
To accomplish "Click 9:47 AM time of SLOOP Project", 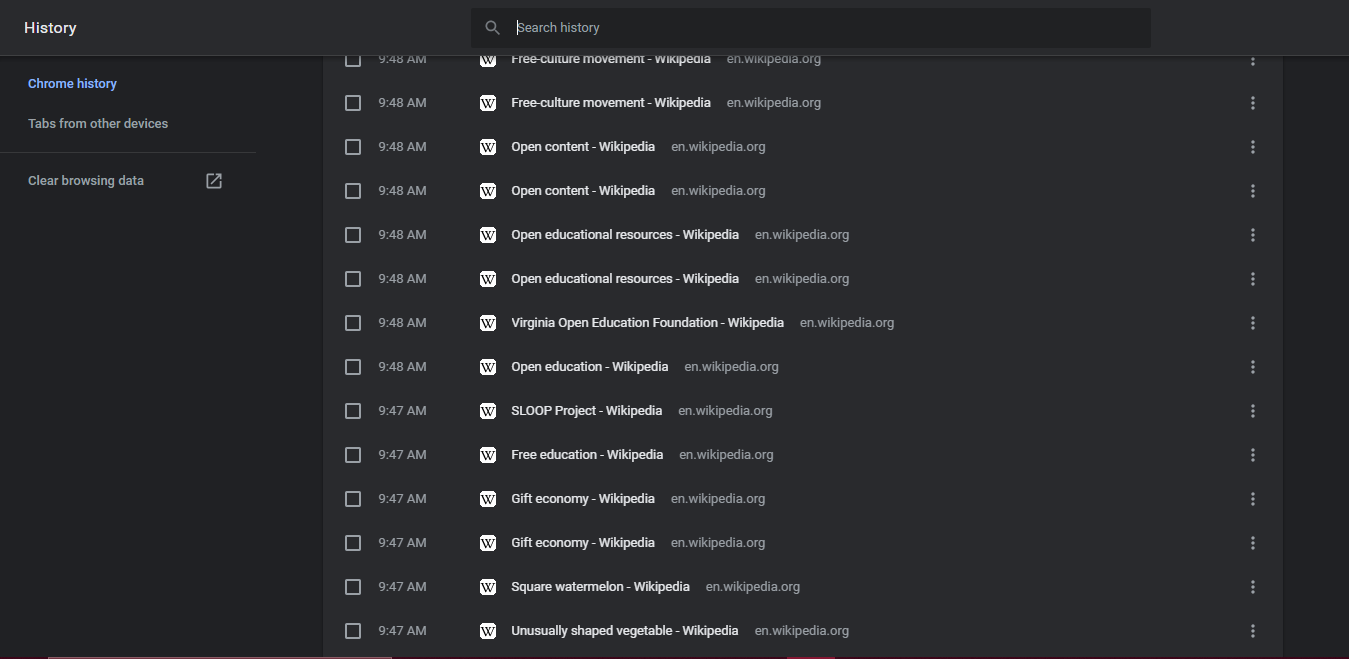I will point(402,411).
